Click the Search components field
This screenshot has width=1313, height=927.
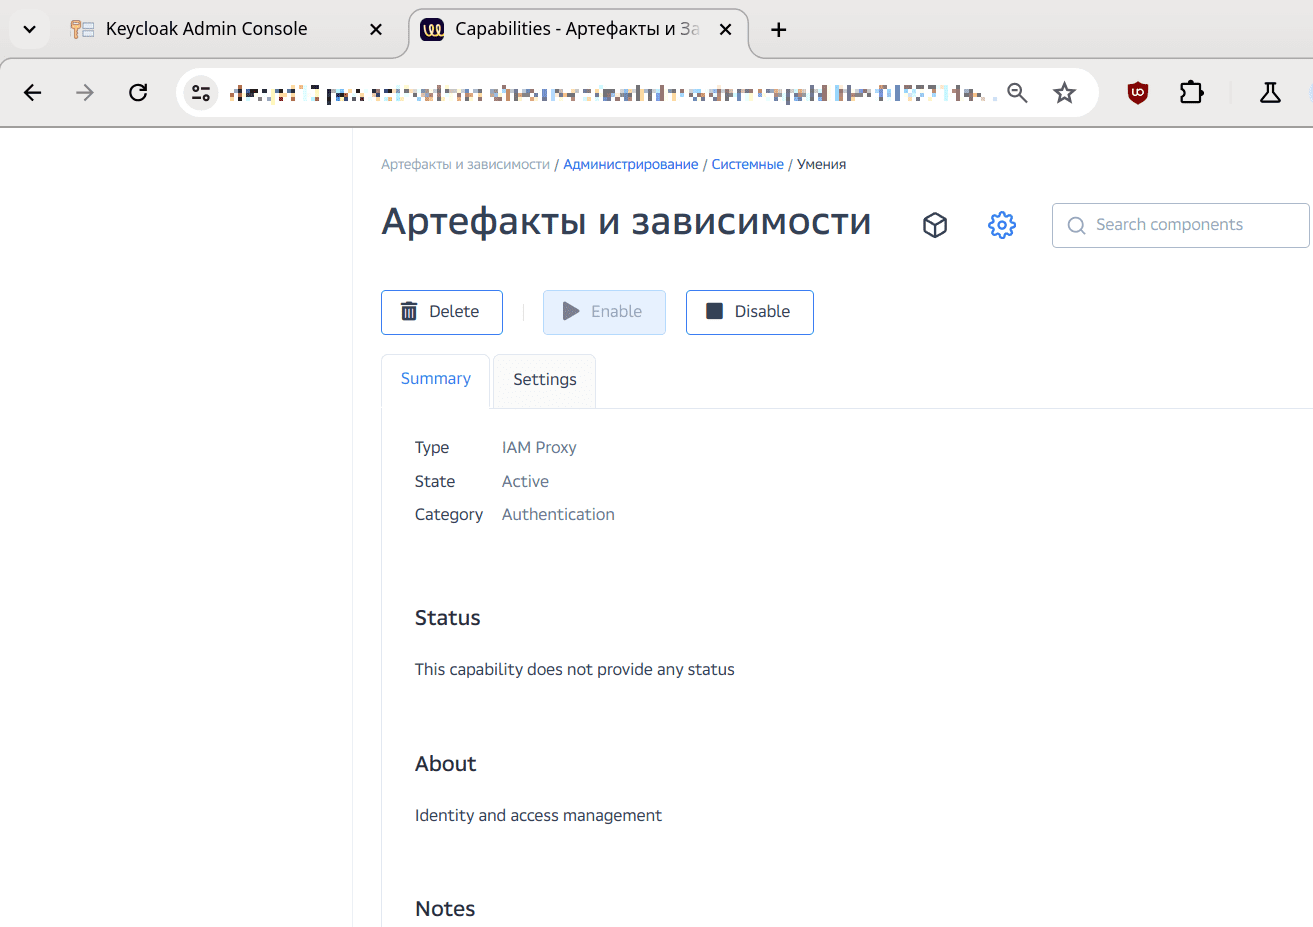click(1190, 225)
